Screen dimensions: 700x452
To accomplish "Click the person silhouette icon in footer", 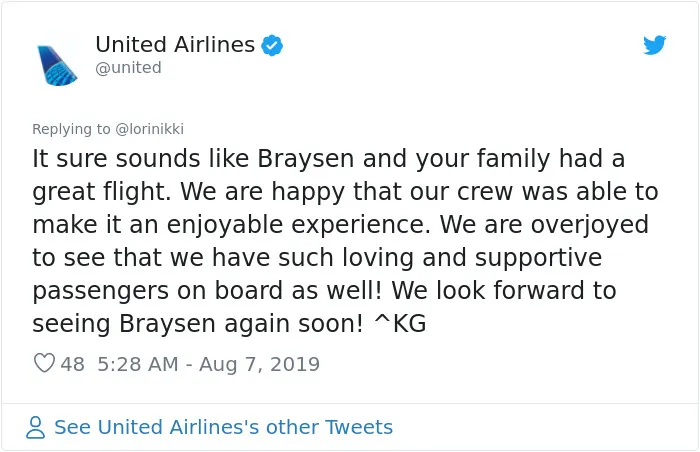I will [35, 427].
